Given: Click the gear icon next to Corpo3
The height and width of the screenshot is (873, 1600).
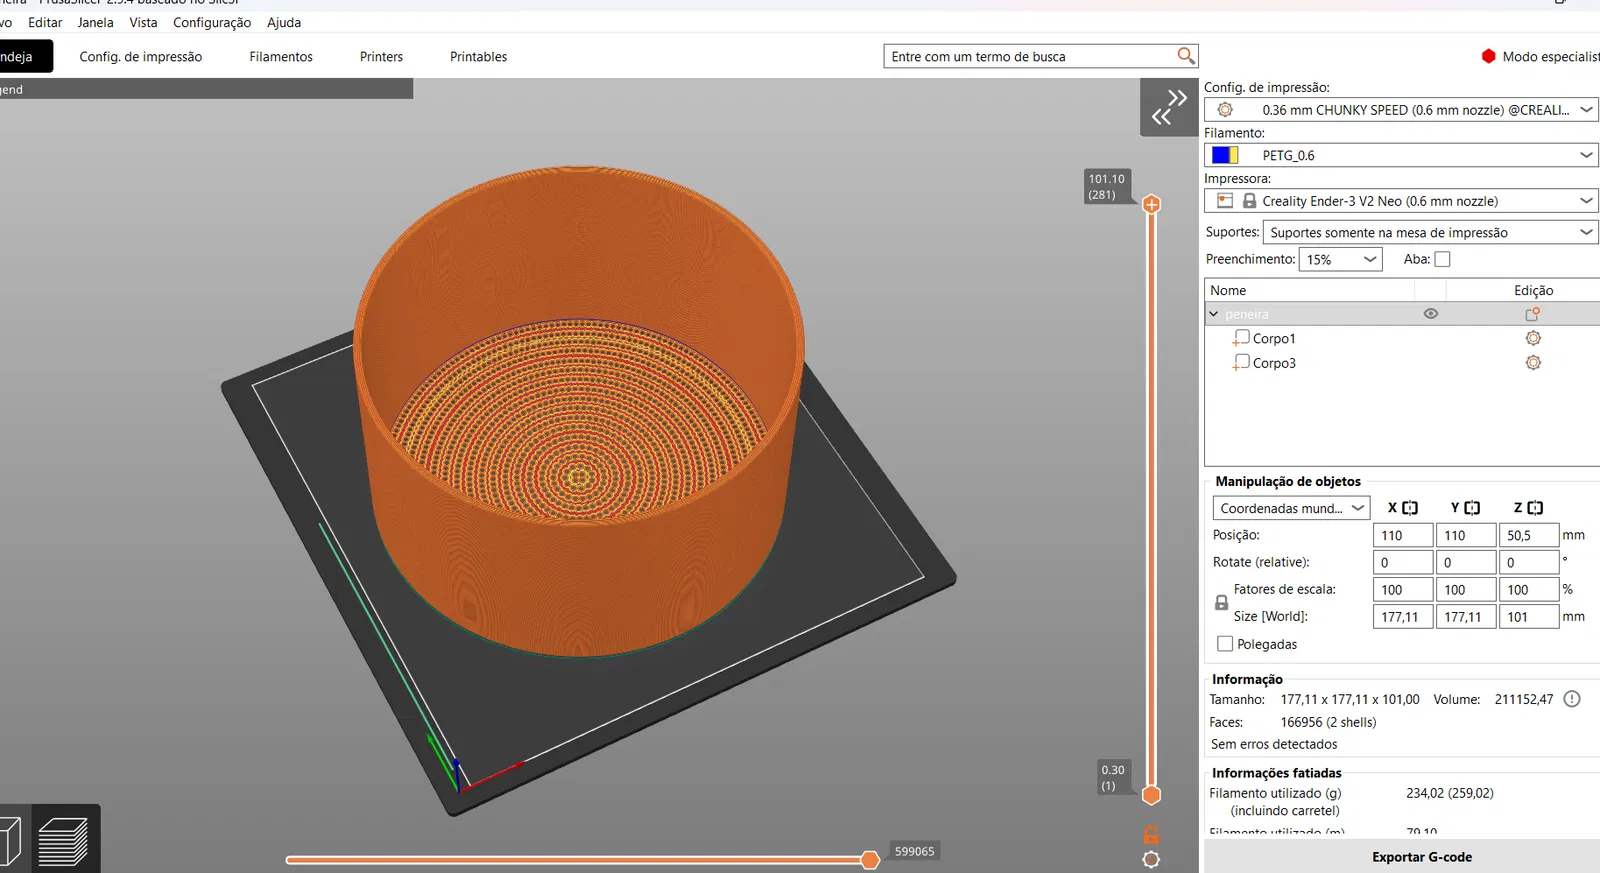Looking at the screenshot, I should click(1532, 363).
